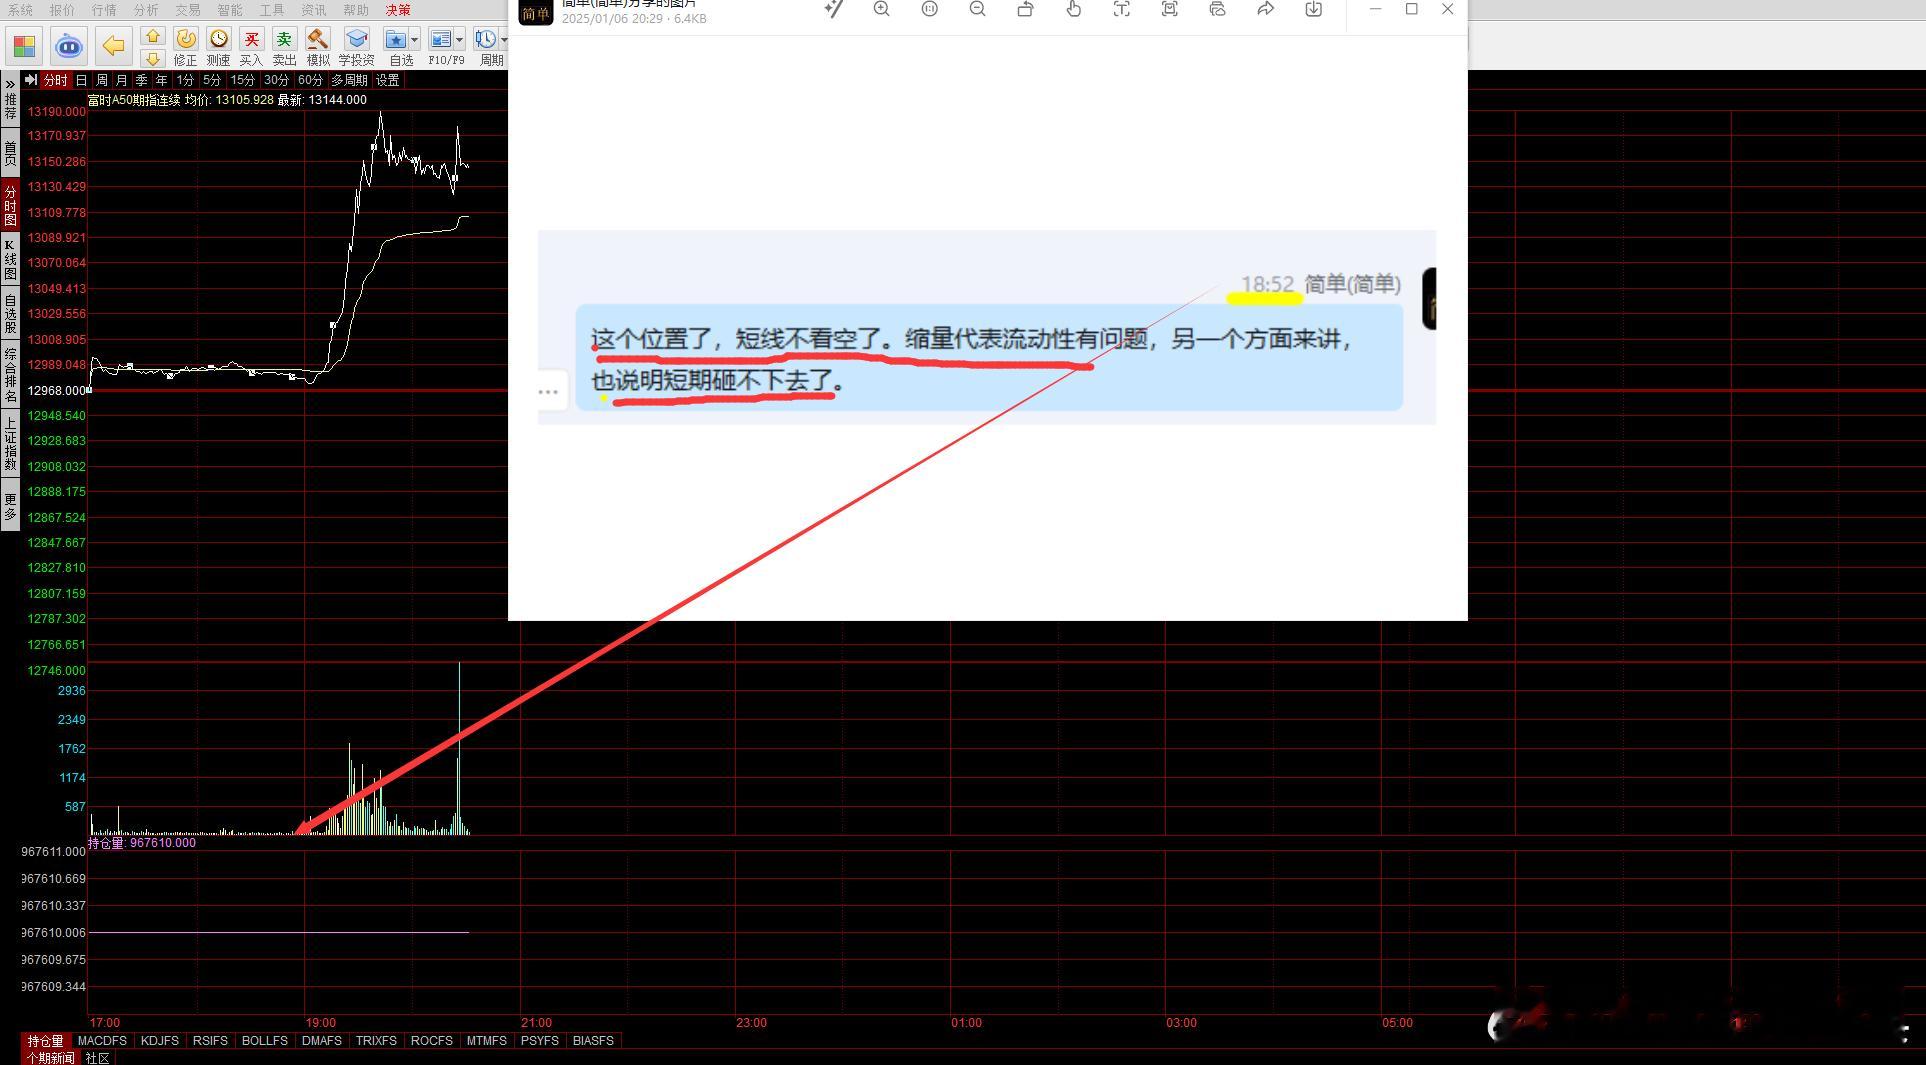
Task: Click the forward share arrow in viewer
Action: [x=1265, y=9]
